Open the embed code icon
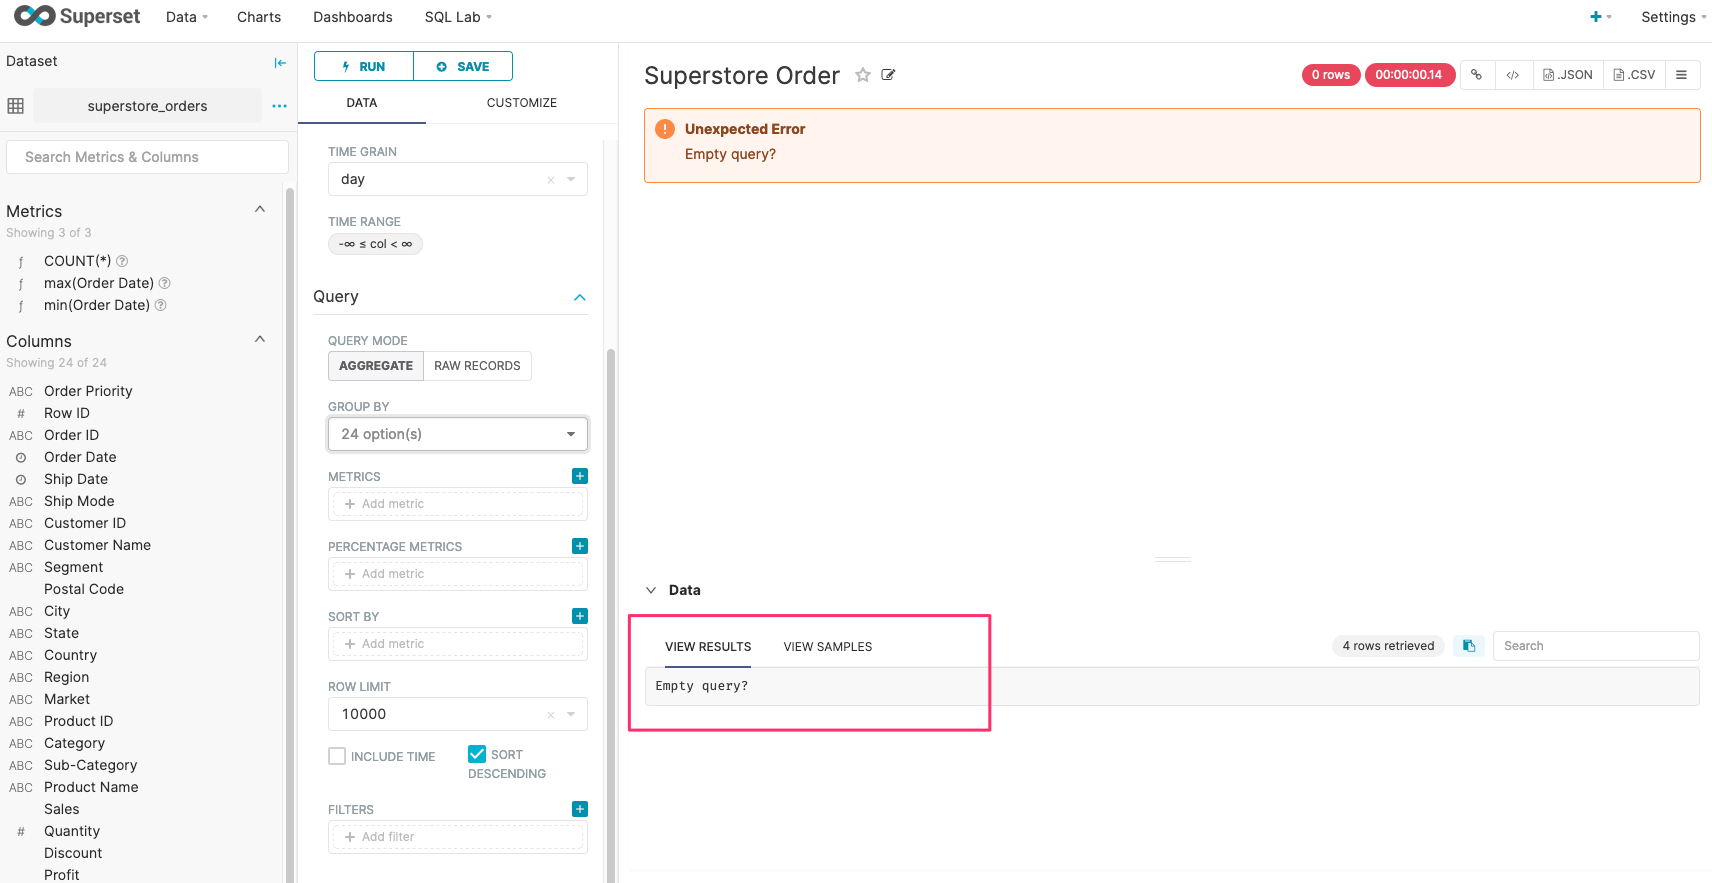 (1513, 75)
